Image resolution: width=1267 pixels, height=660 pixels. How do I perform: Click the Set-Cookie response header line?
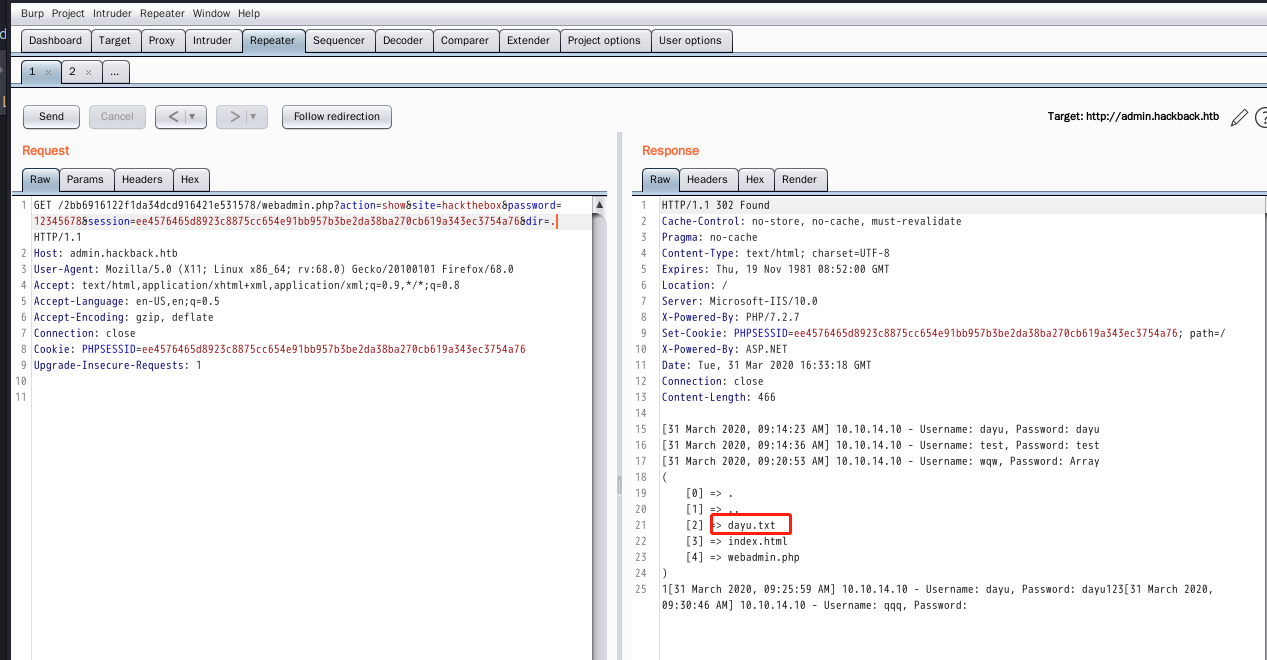pos(943,333)
